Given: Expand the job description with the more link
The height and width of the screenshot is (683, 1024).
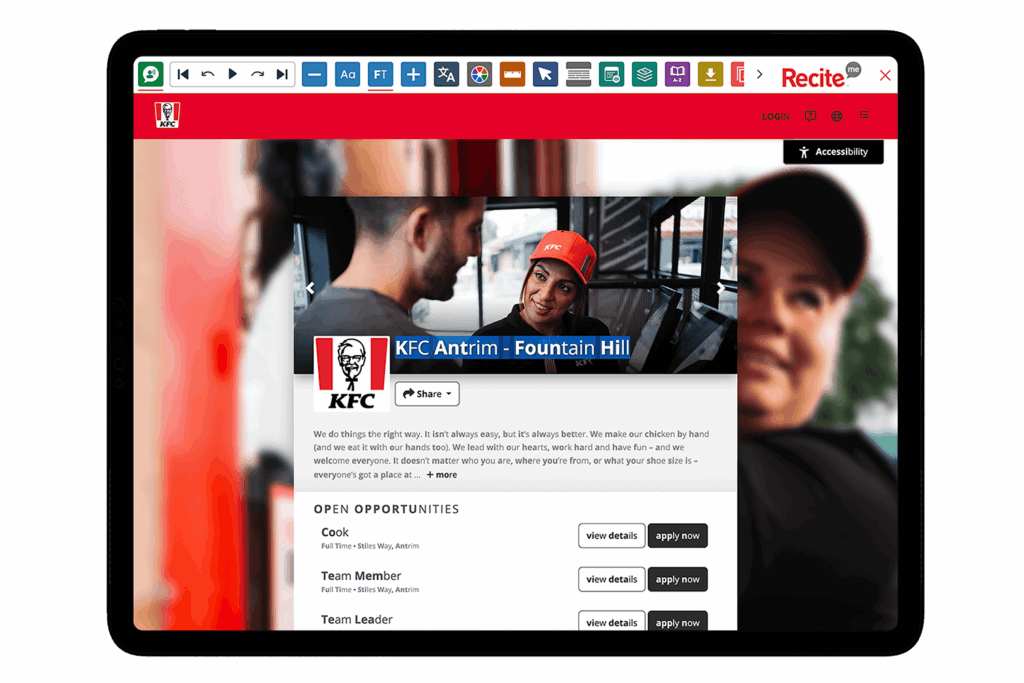Looking at the screenshot, I should (441, 474).
